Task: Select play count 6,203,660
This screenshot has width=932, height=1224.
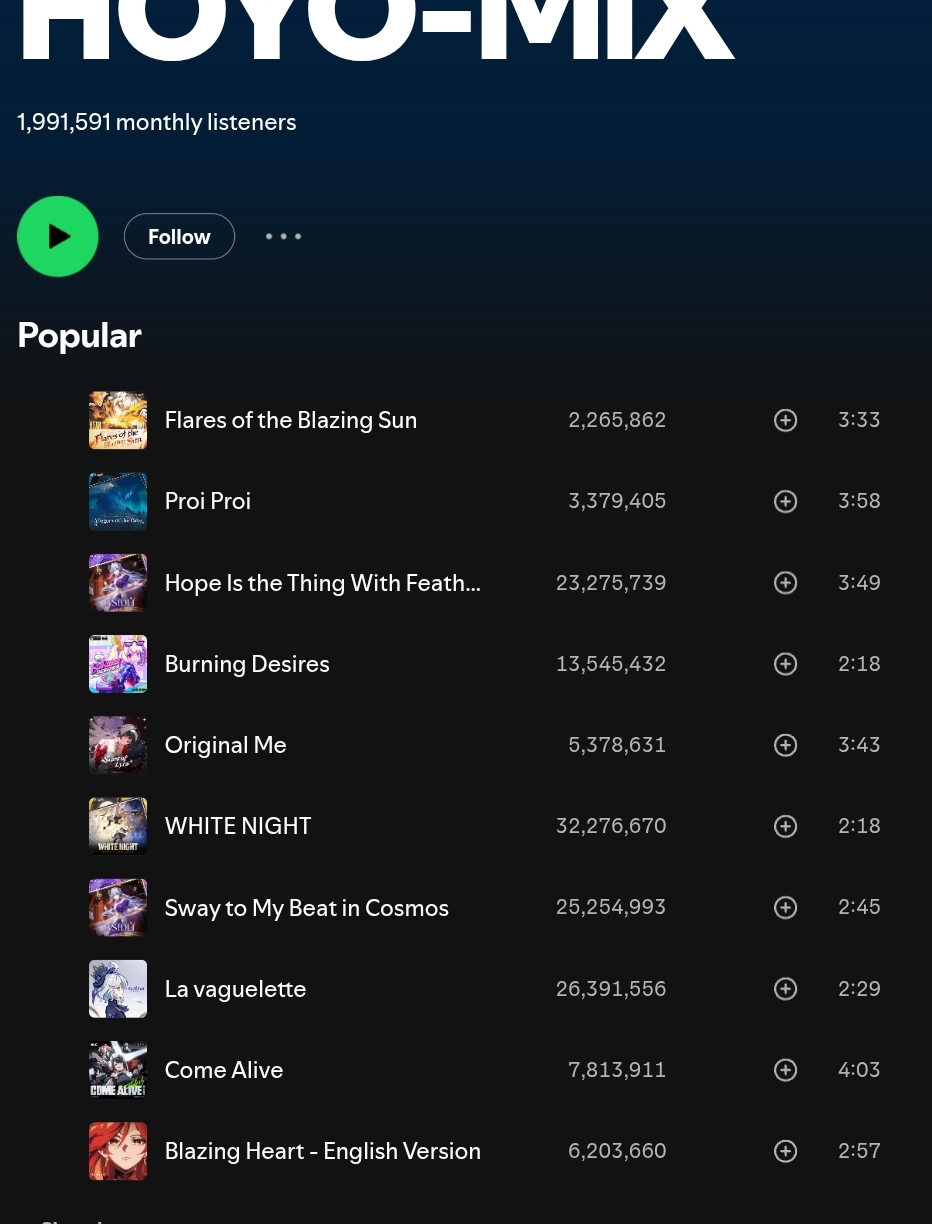Action: (617, 1151)
